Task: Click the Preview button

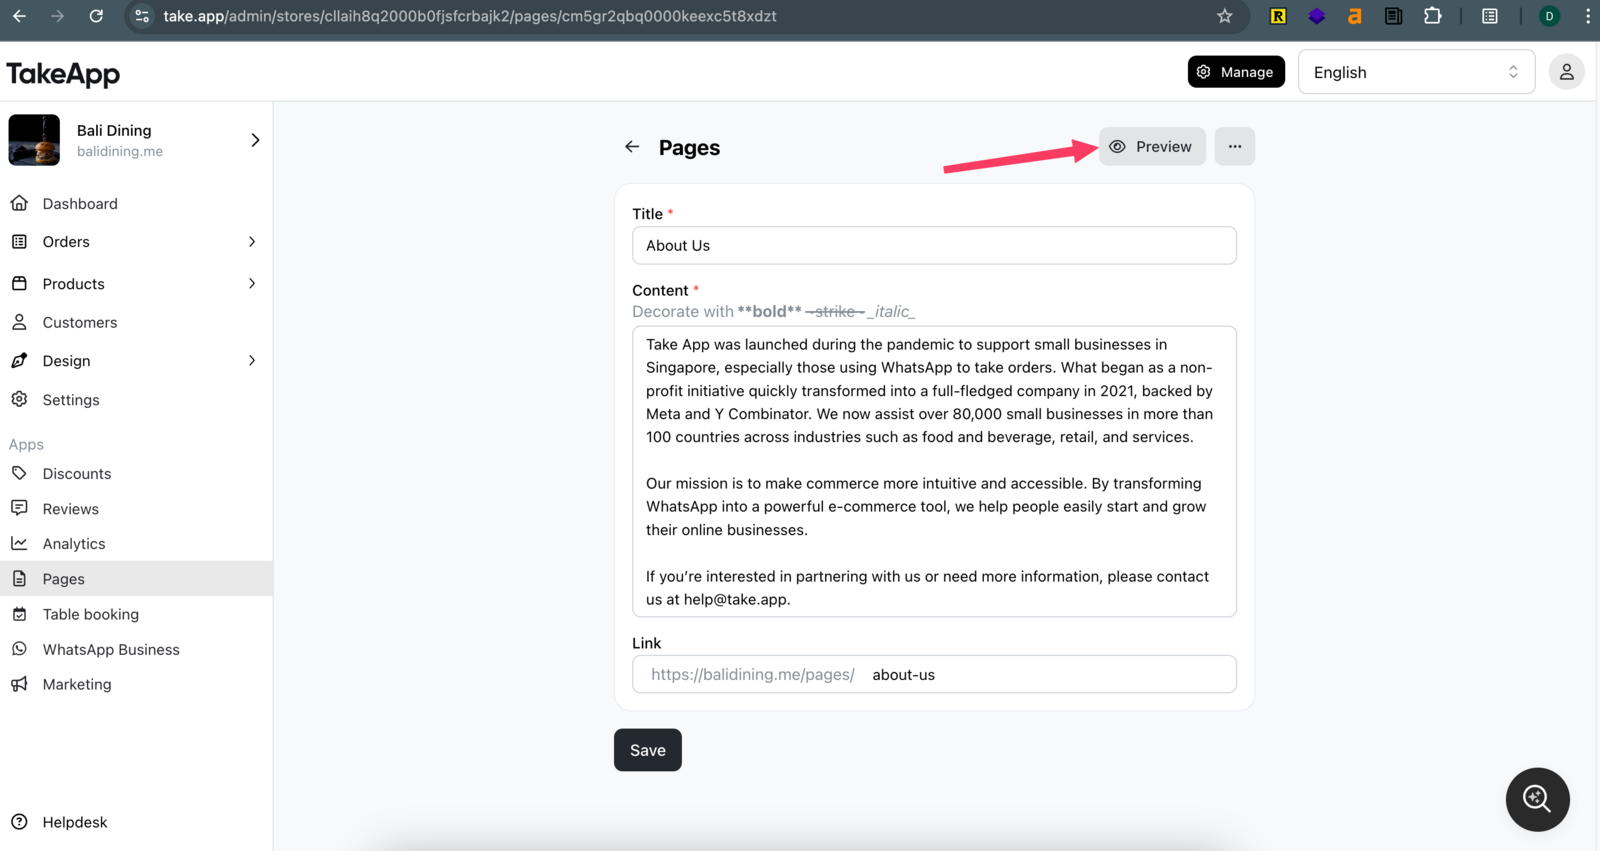Action: pos(1152,147)
